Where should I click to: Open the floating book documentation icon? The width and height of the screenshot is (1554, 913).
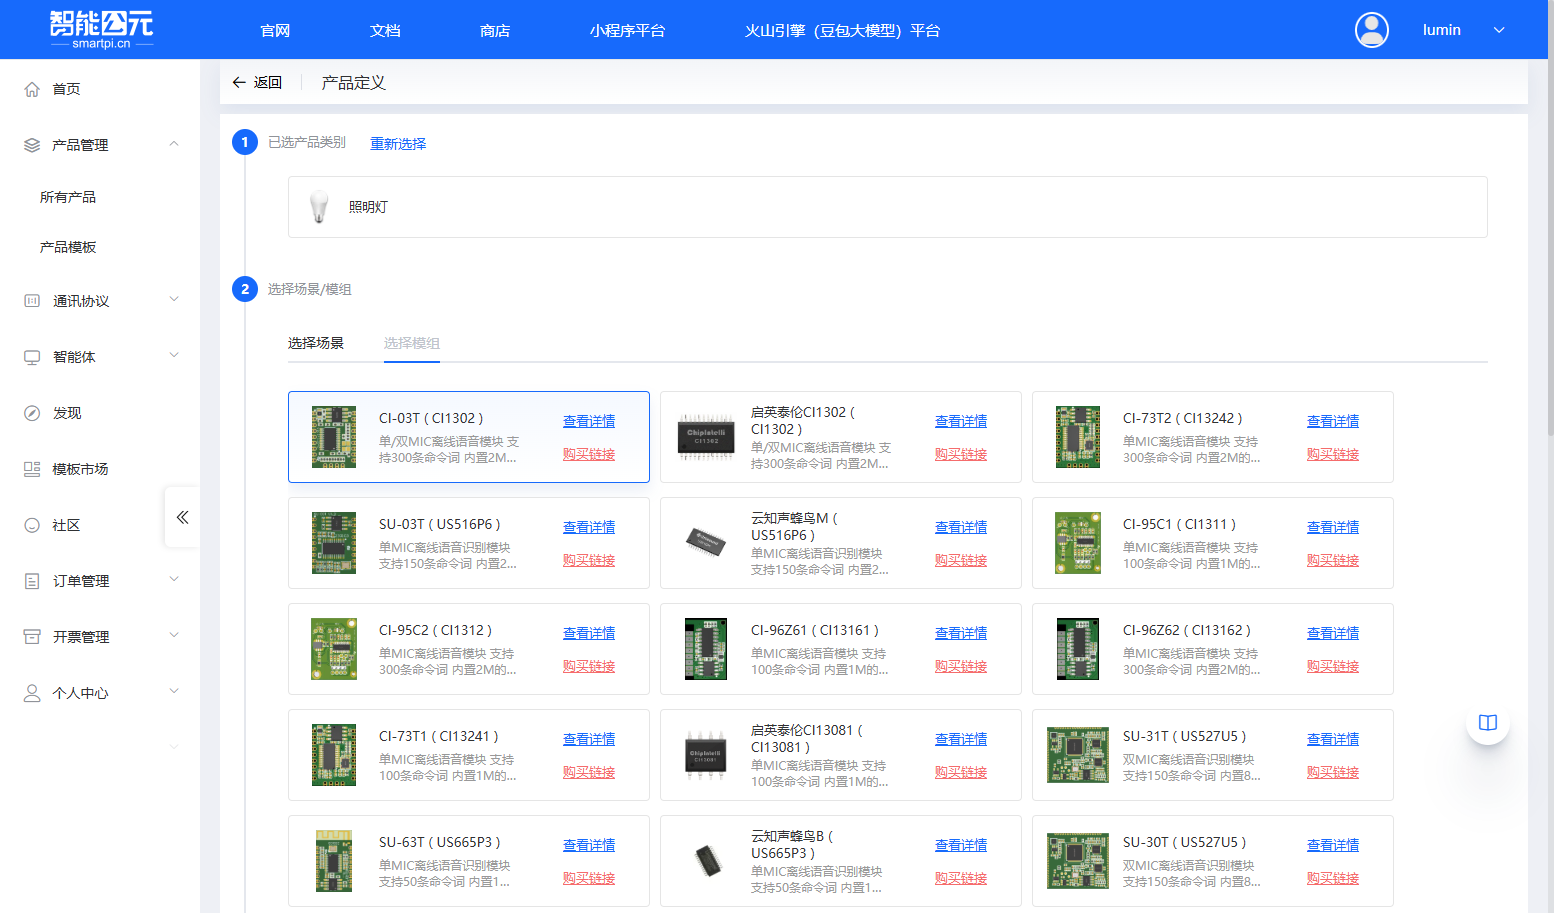coord(1487,723)
